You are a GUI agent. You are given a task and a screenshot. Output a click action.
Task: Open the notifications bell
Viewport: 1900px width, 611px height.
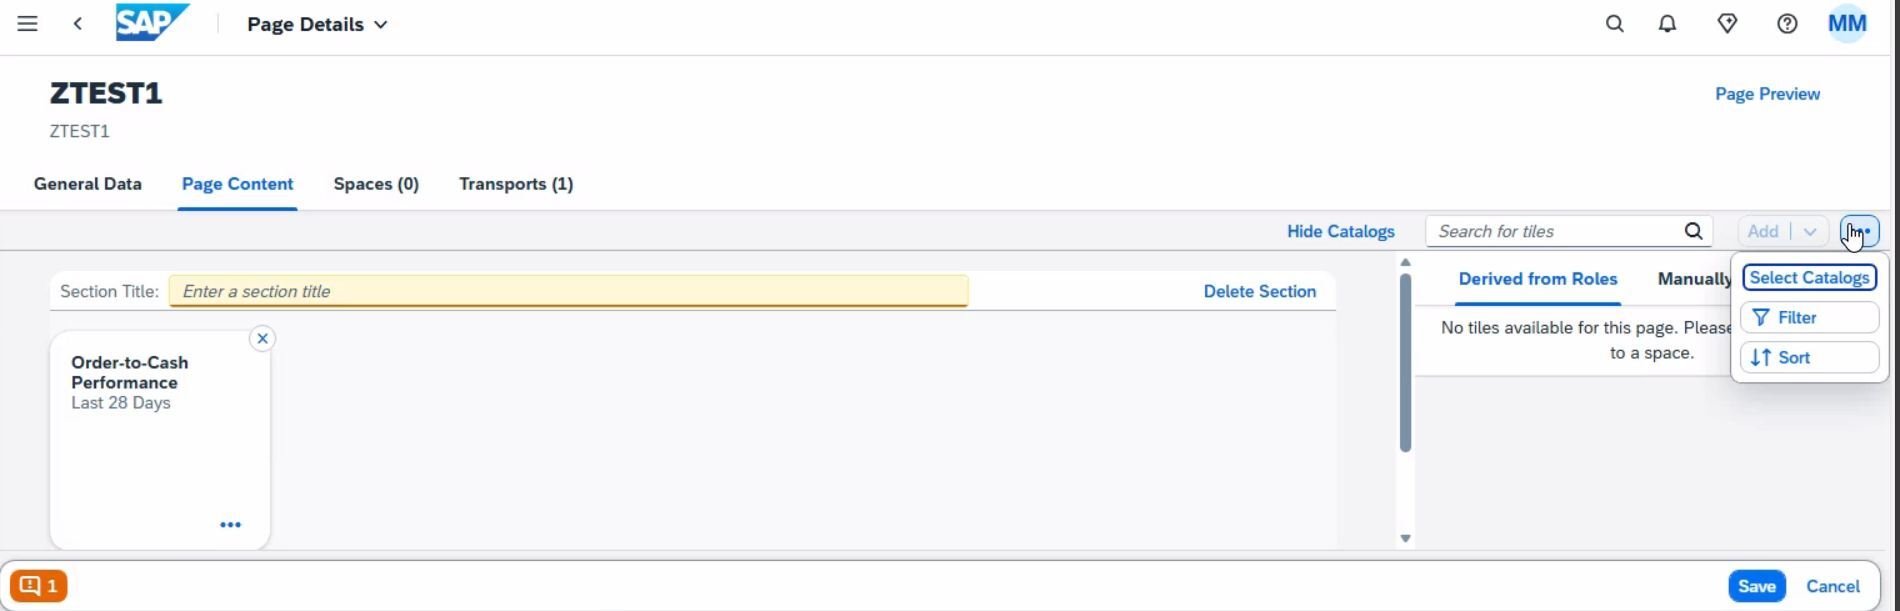pyautogui.click(x=1667, y=24)
